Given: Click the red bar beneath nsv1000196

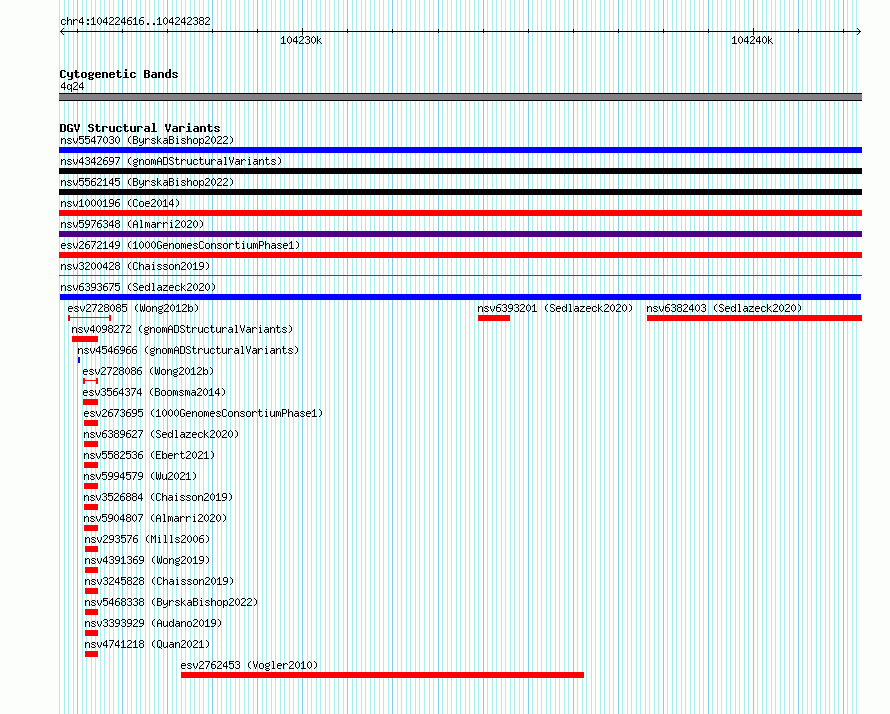Looking at the screenshot, I should [460, 213].
